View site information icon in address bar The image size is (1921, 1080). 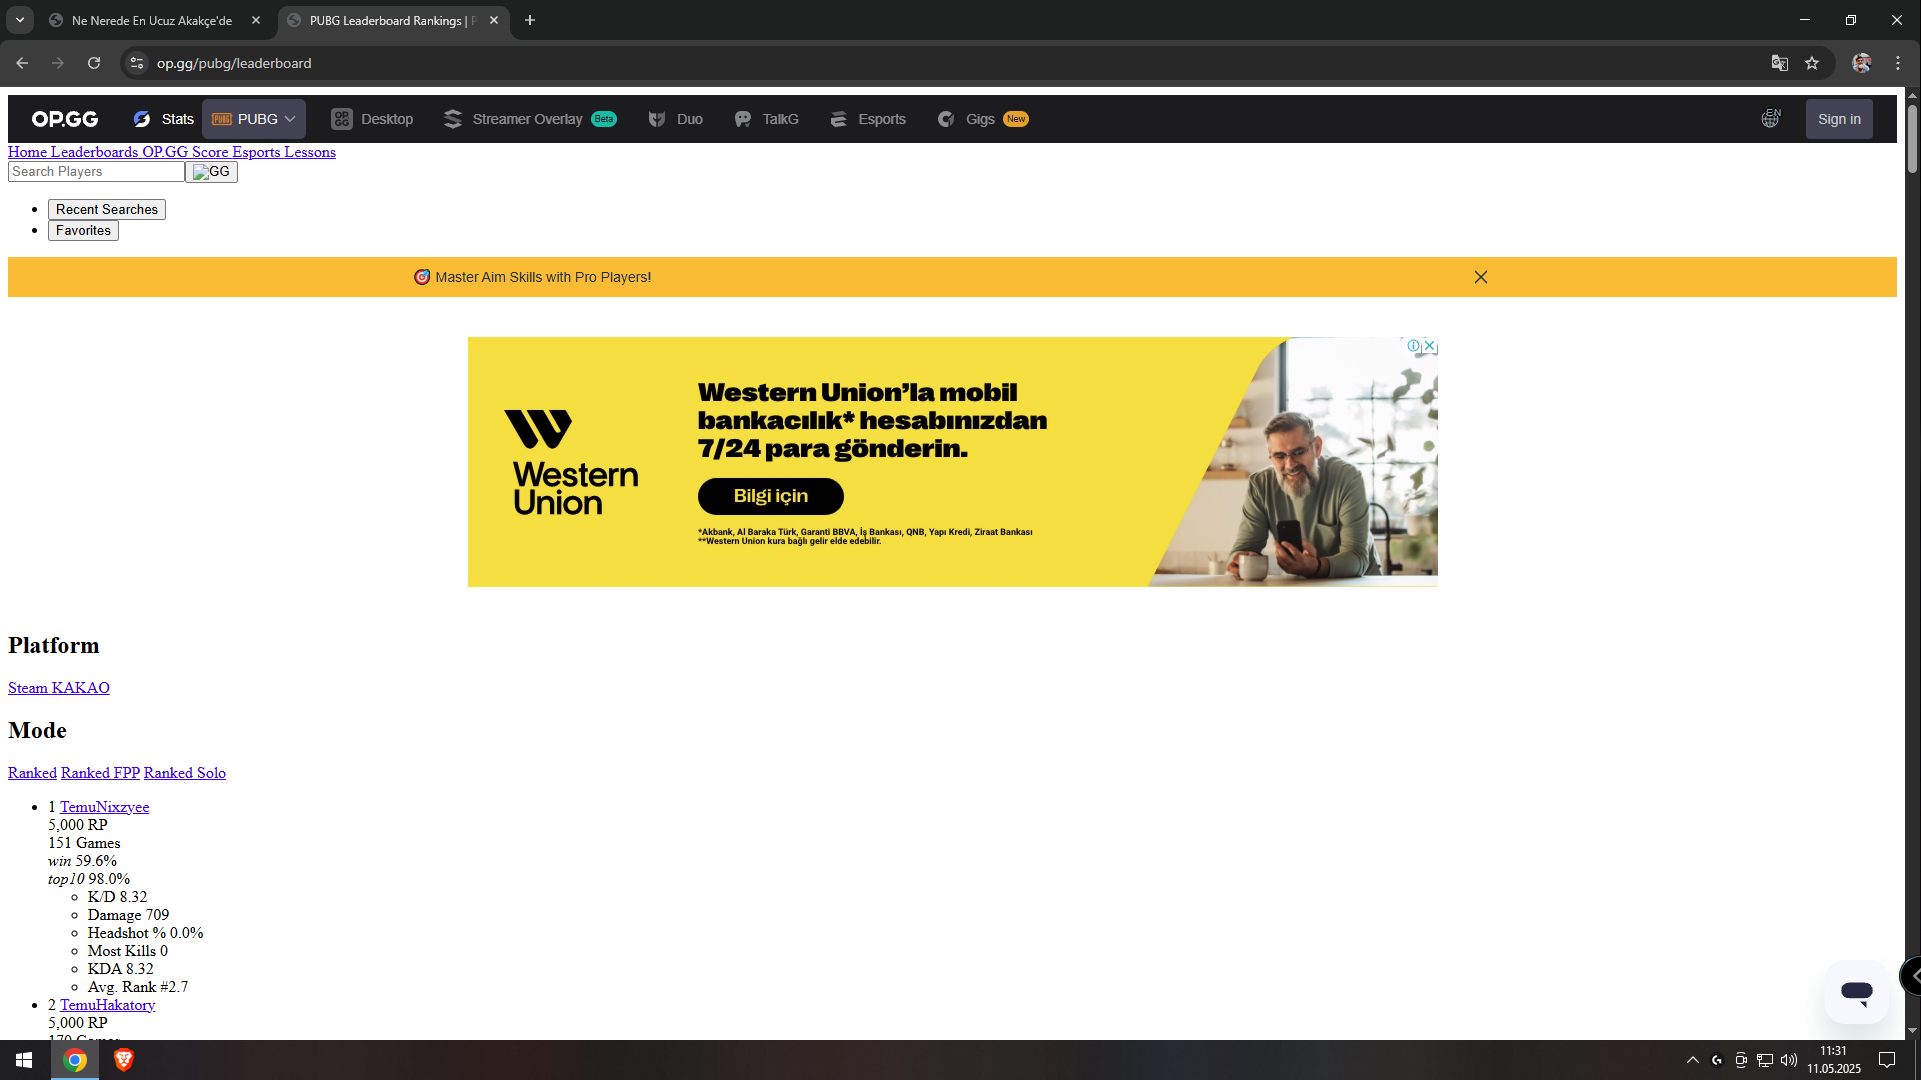137,63
